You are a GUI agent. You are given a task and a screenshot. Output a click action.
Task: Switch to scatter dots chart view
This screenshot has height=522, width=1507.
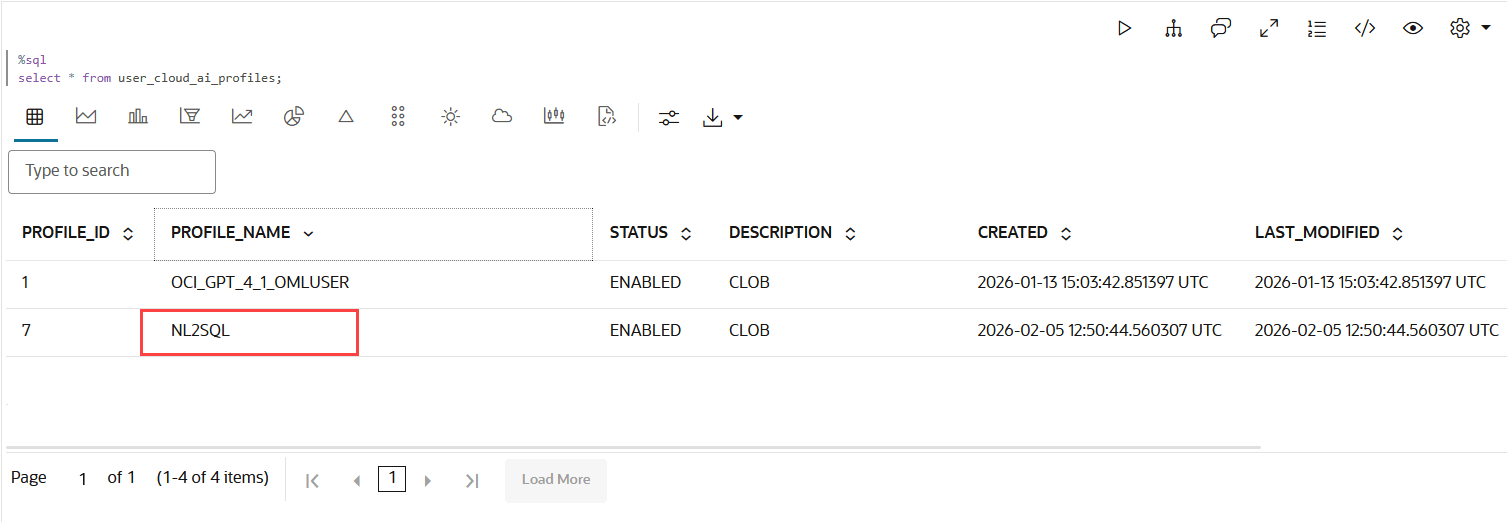(x=398, y=117)
